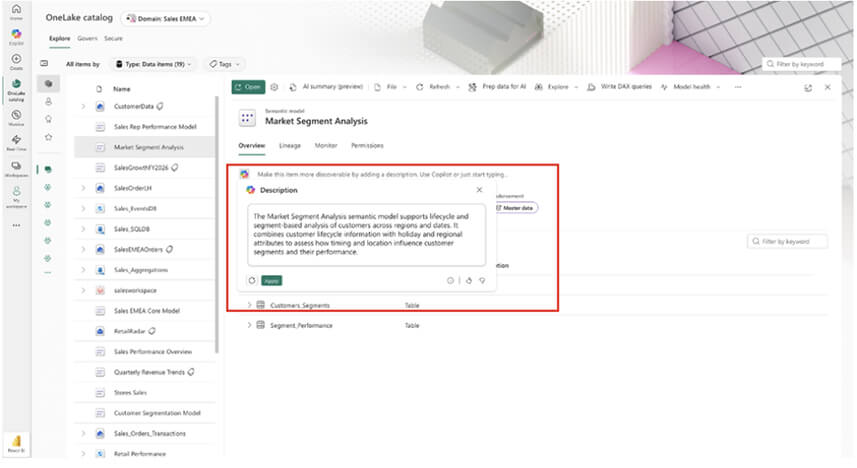Click the item list vertical scrollbar
Screen dimensions: 857x468
click(218, 224)
